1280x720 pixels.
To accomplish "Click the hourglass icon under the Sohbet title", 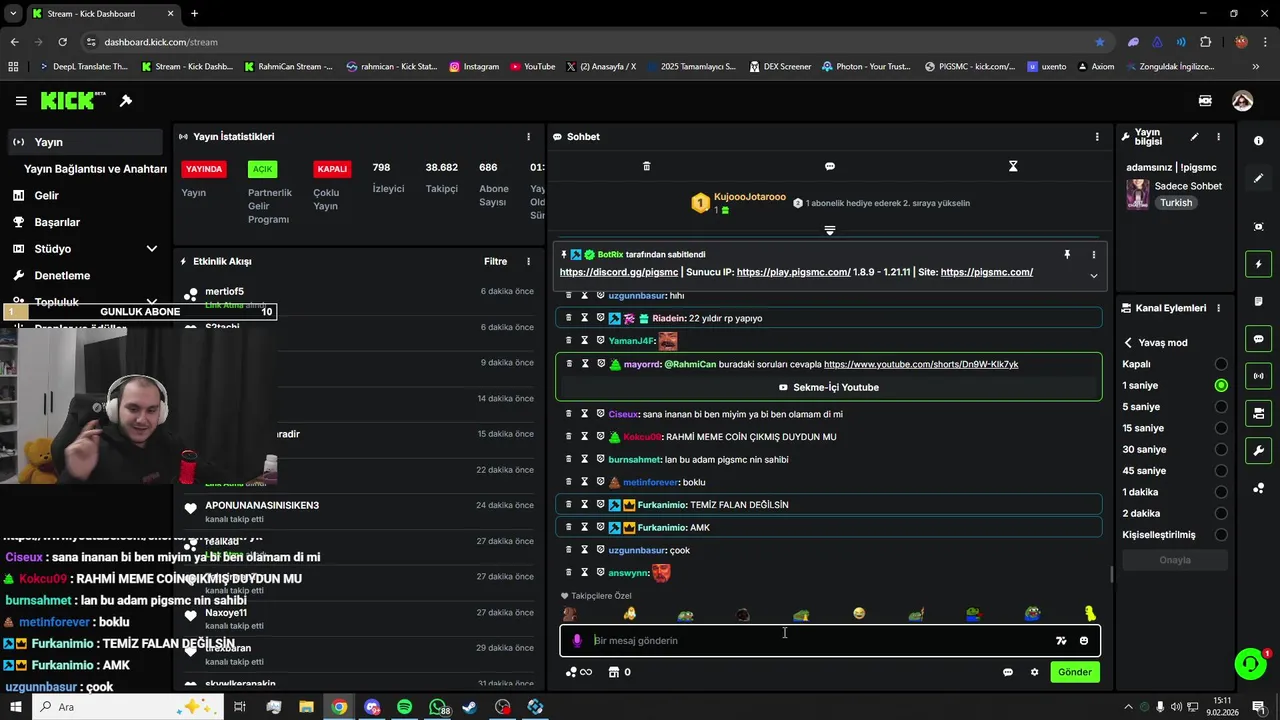I will point(1013,166).
